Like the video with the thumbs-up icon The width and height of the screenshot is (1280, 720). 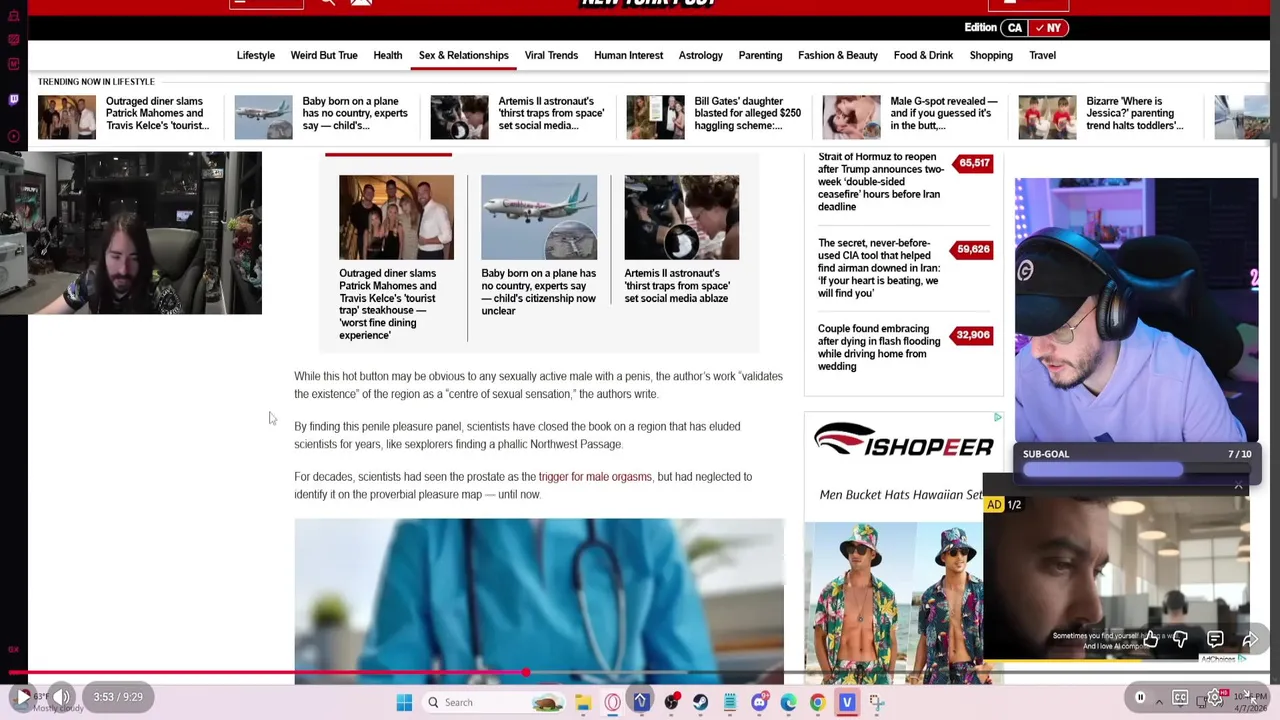tap(1151, 639)
